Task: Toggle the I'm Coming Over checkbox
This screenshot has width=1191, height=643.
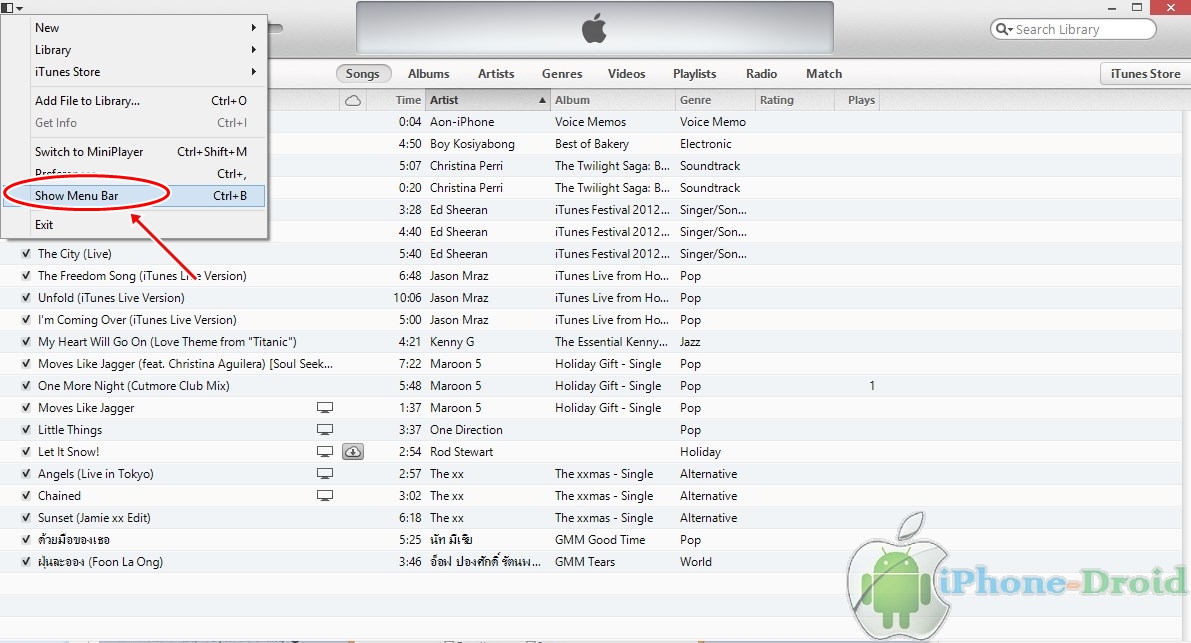Action: click(x=27, y=320)
